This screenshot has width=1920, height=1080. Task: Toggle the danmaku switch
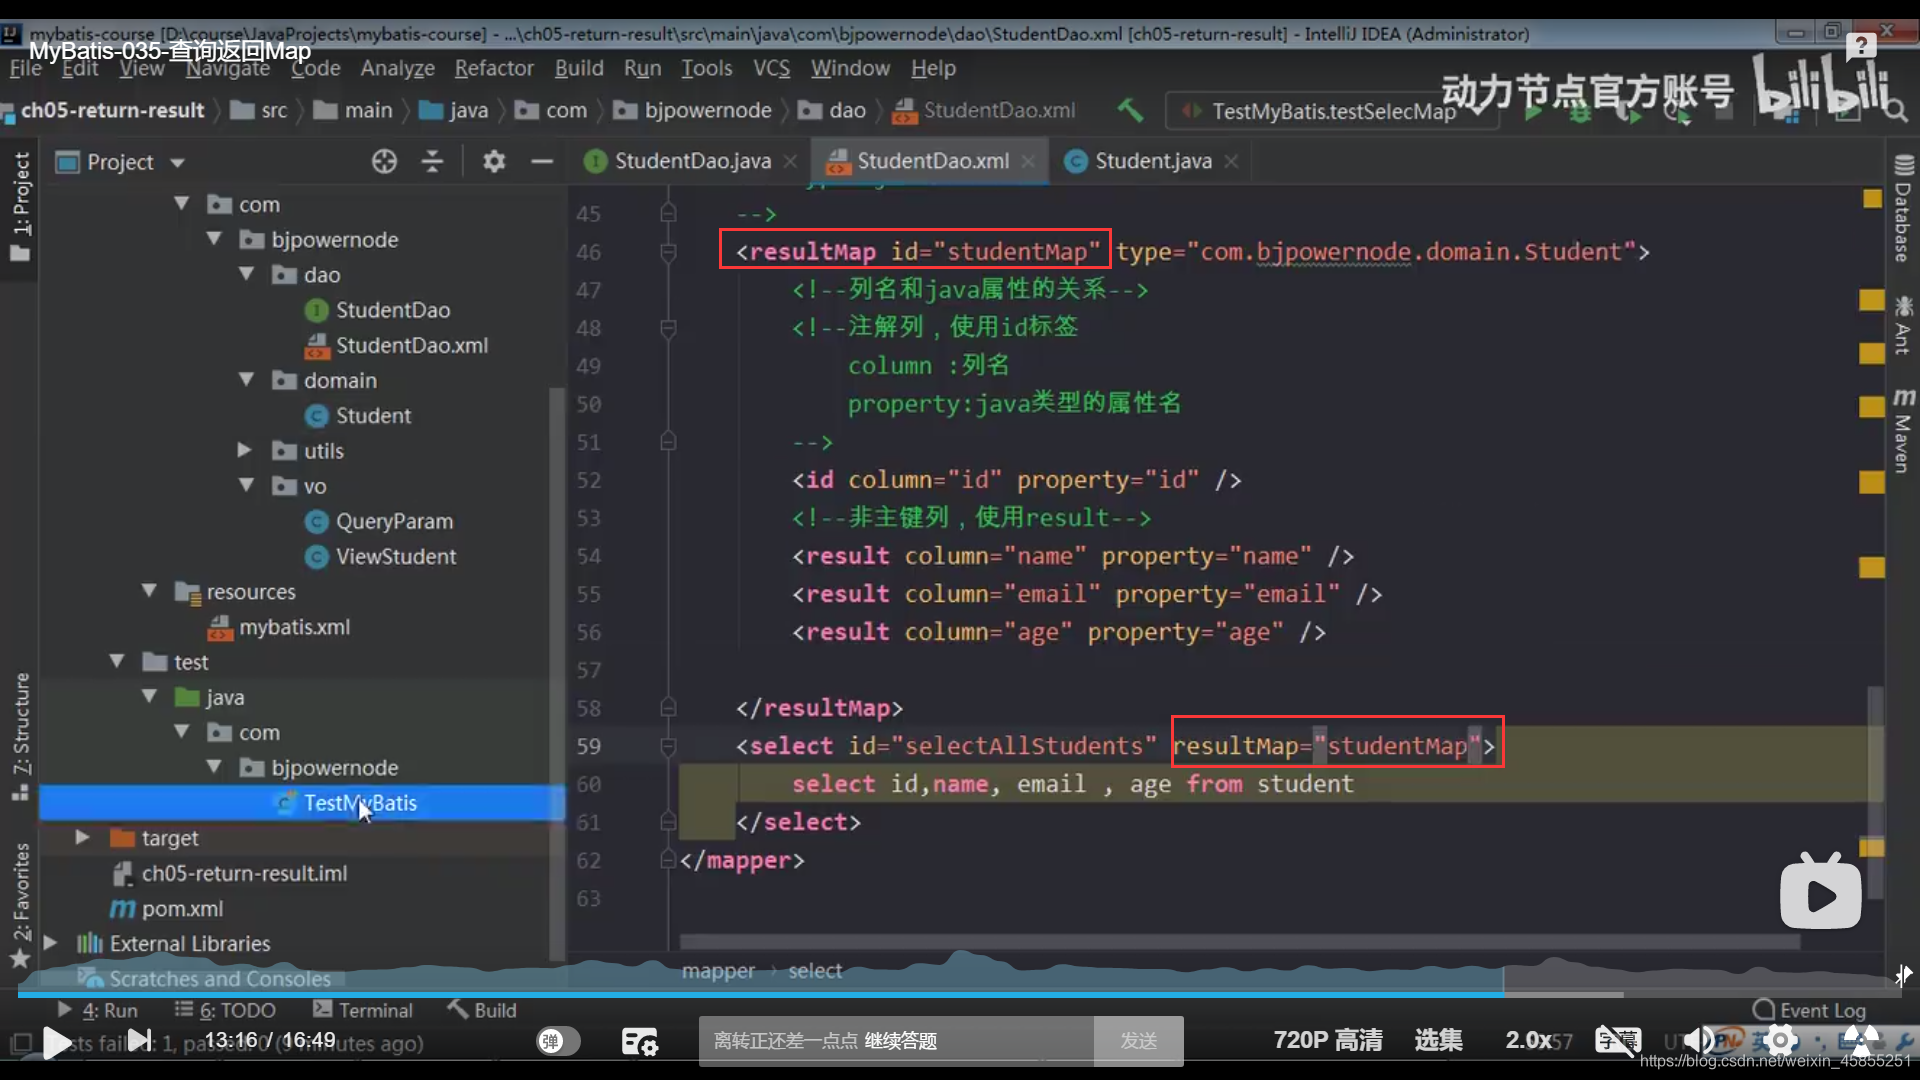pos(558,1041)
